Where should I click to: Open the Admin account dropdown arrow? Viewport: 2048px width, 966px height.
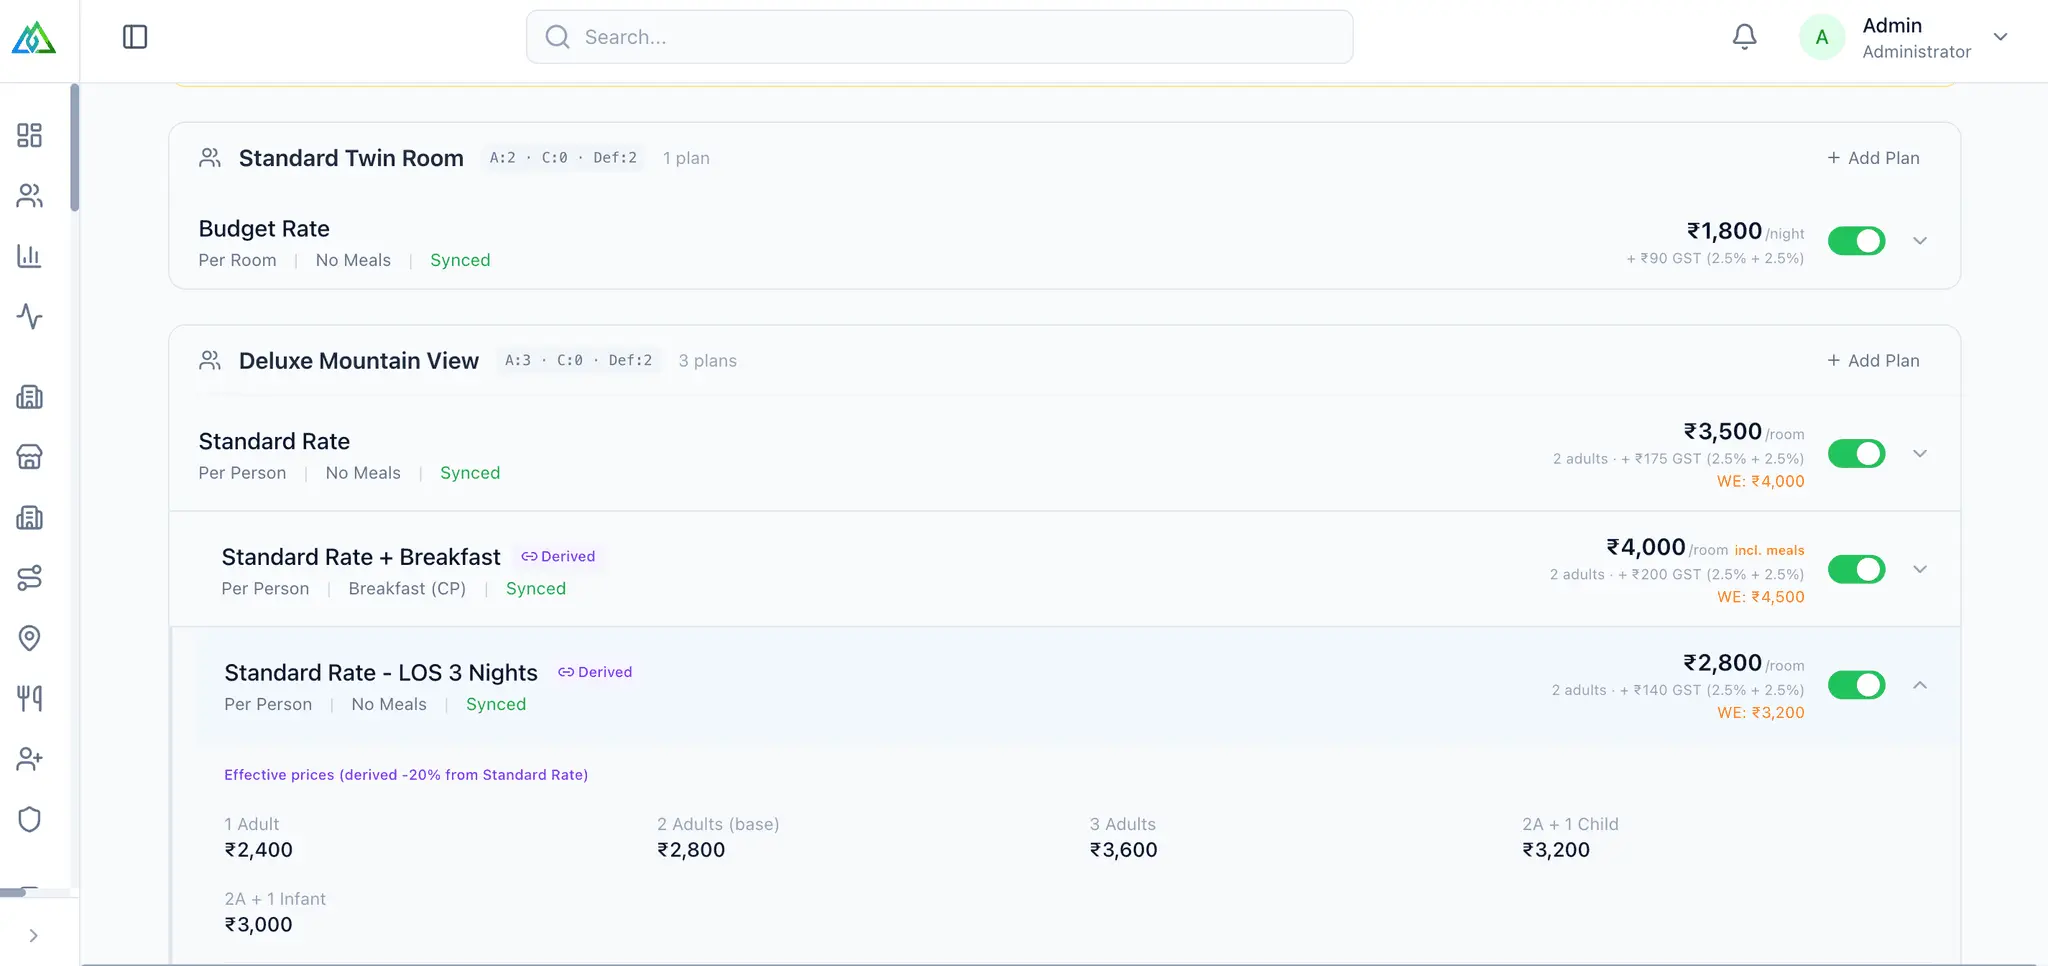point(2000,37)
